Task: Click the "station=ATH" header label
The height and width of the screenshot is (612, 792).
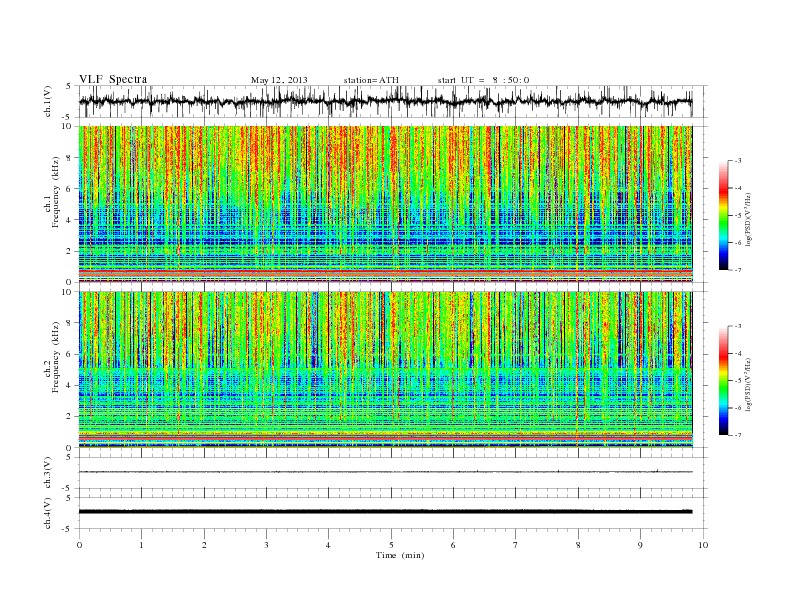Action: (x=371, y=80)
